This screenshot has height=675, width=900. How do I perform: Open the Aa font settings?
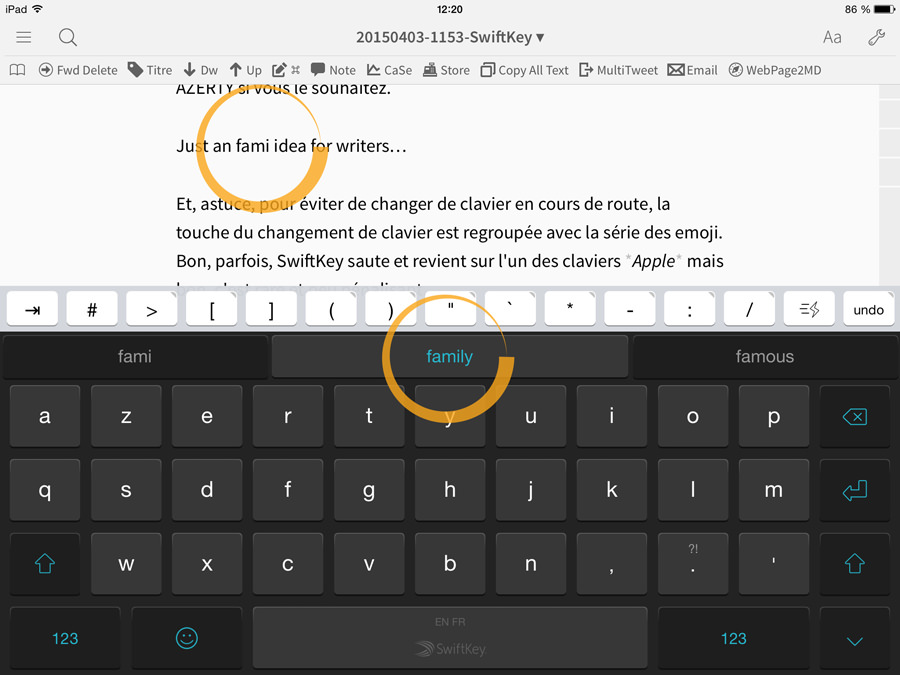[x=832, y=38]
